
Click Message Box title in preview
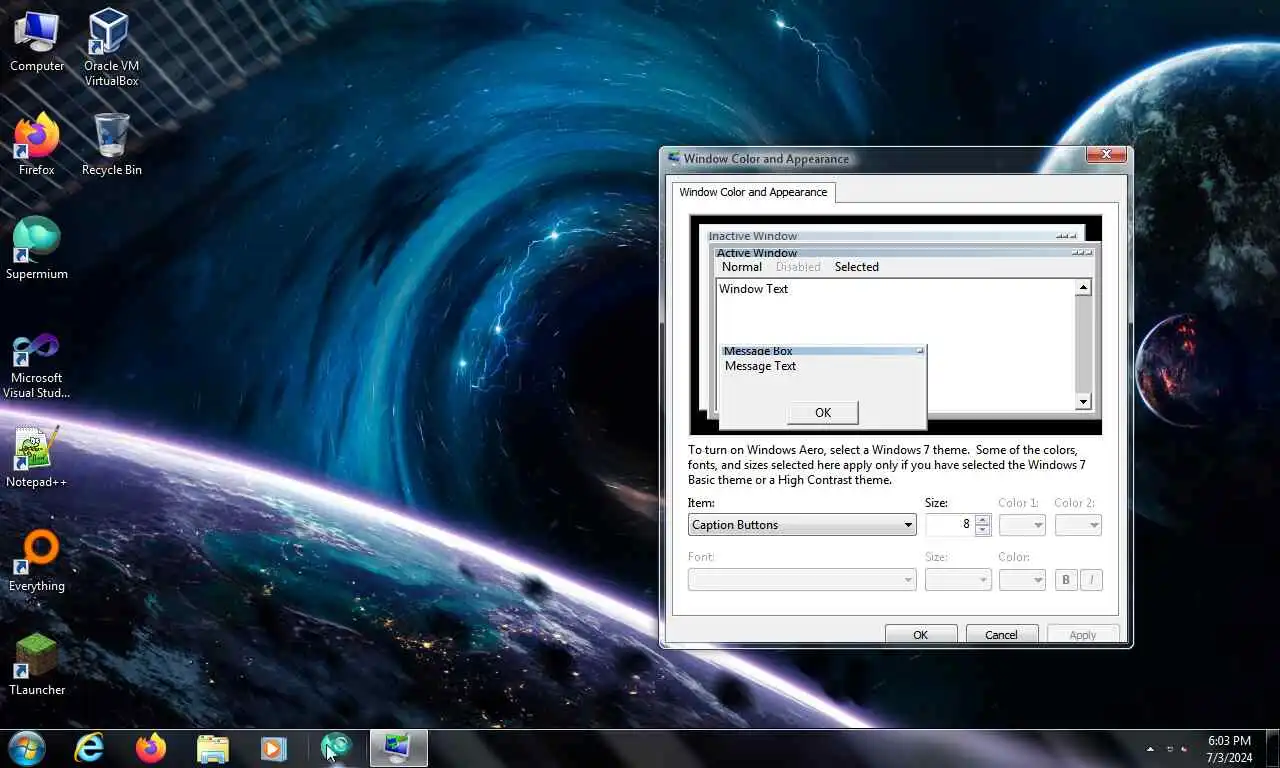(758, 351)
